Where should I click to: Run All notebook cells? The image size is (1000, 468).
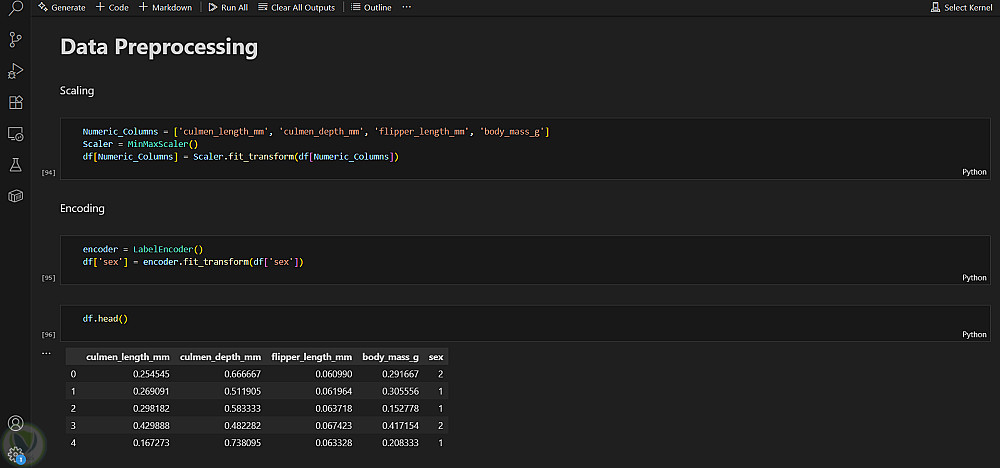coord(228,7)
